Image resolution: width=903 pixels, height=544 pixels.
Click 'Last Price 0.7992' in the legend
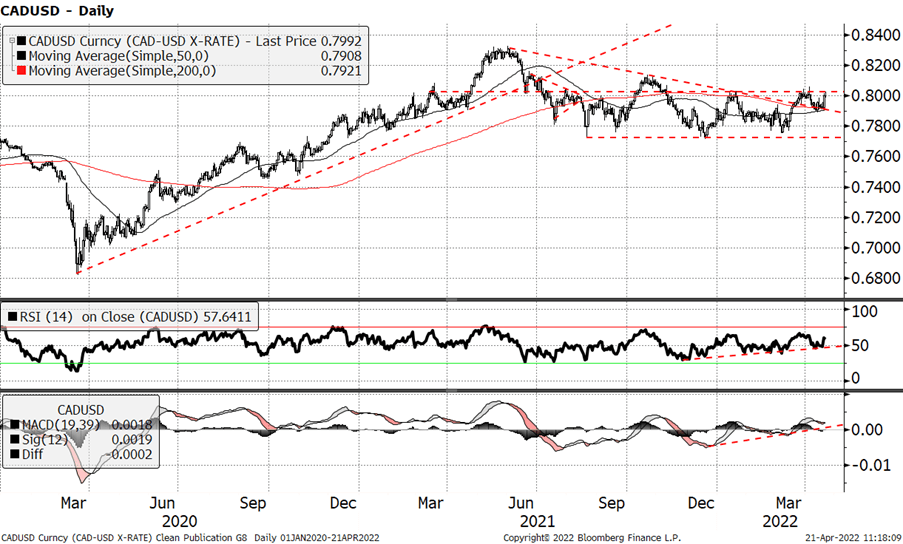(x=309, y=41)
